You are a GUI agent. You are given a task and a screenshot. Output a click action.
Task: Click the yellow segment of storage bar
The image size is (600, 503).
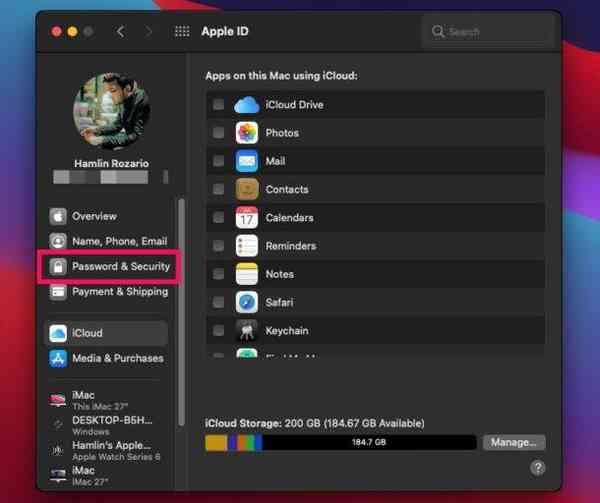click(x=216, y=443)
